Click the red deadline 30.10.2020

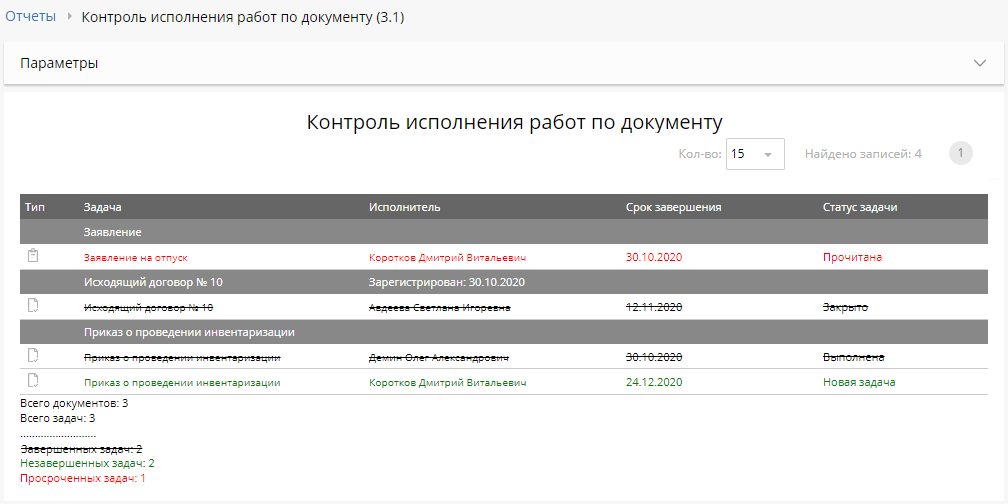click(654, 257)
